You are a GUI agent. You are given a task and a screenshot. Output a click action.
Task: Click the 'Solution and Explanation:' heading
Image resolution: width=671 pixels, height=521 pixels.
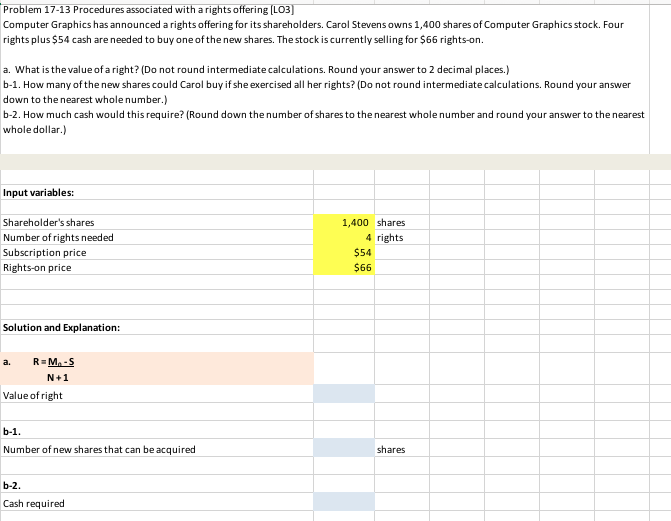[x=62, y=327]
